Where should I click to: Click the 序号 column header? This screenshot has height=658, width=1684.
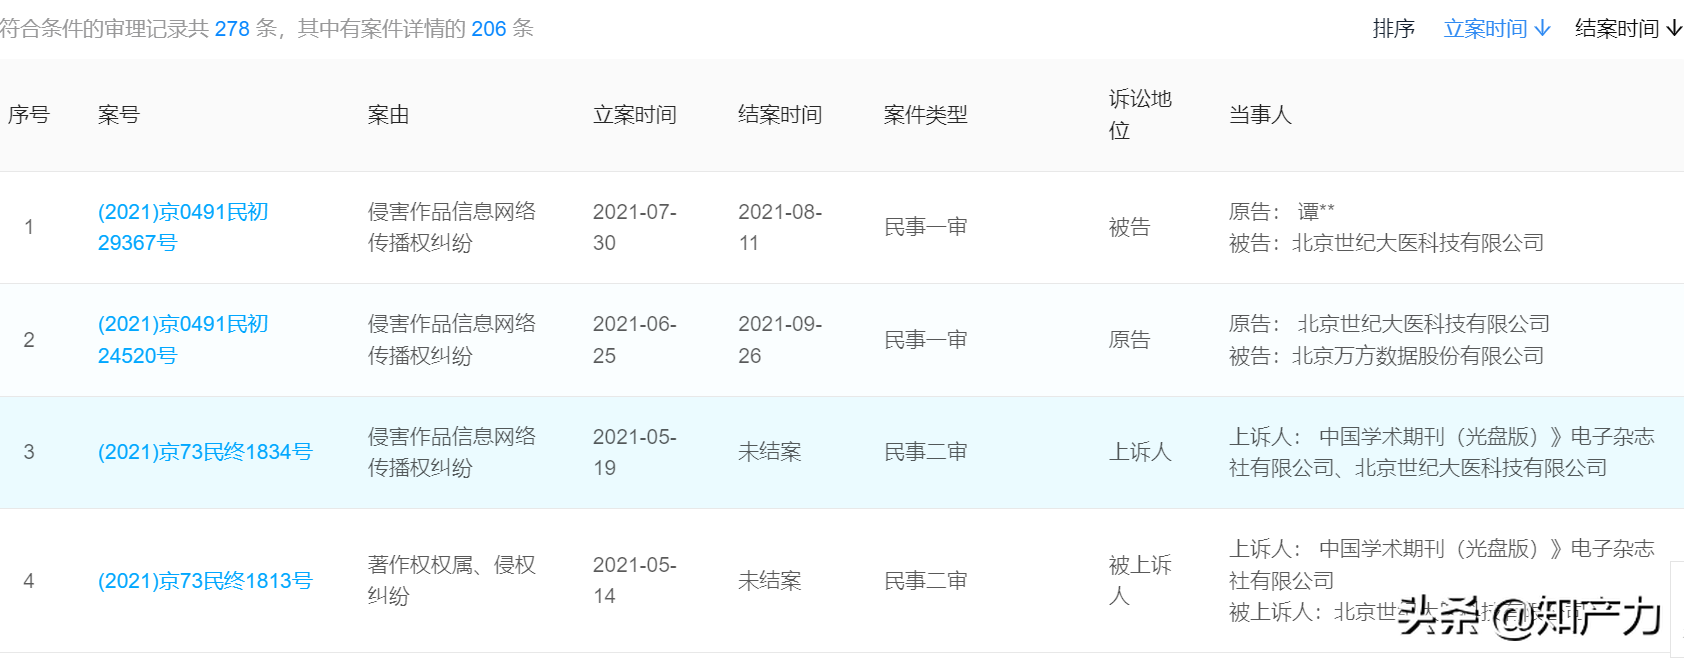29,115
